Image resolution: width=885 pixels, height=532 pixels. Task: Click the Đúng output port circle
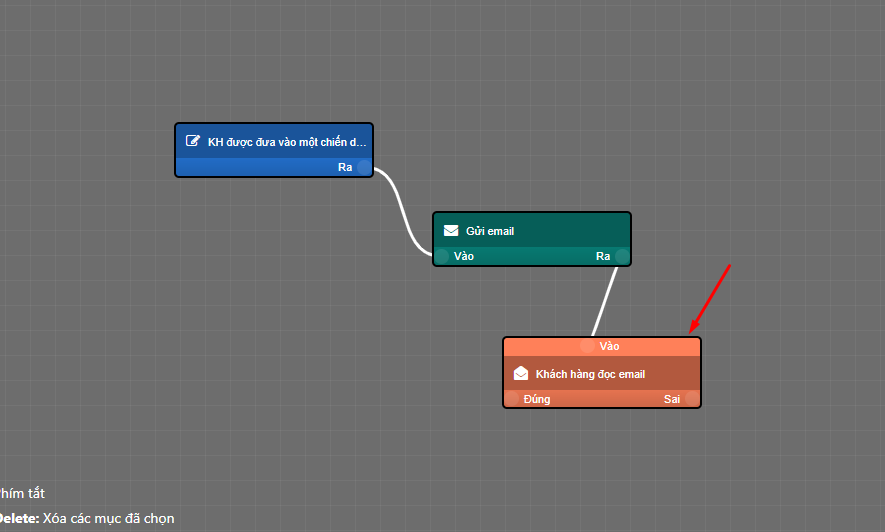click(512, 399)
